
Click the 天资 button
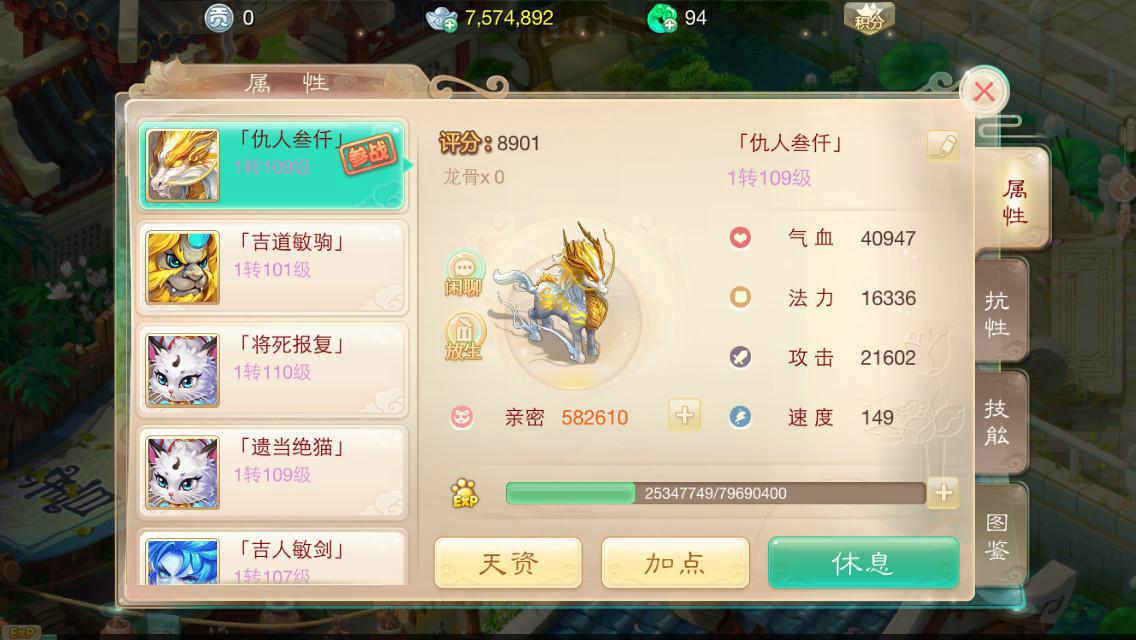coord(508,562)
